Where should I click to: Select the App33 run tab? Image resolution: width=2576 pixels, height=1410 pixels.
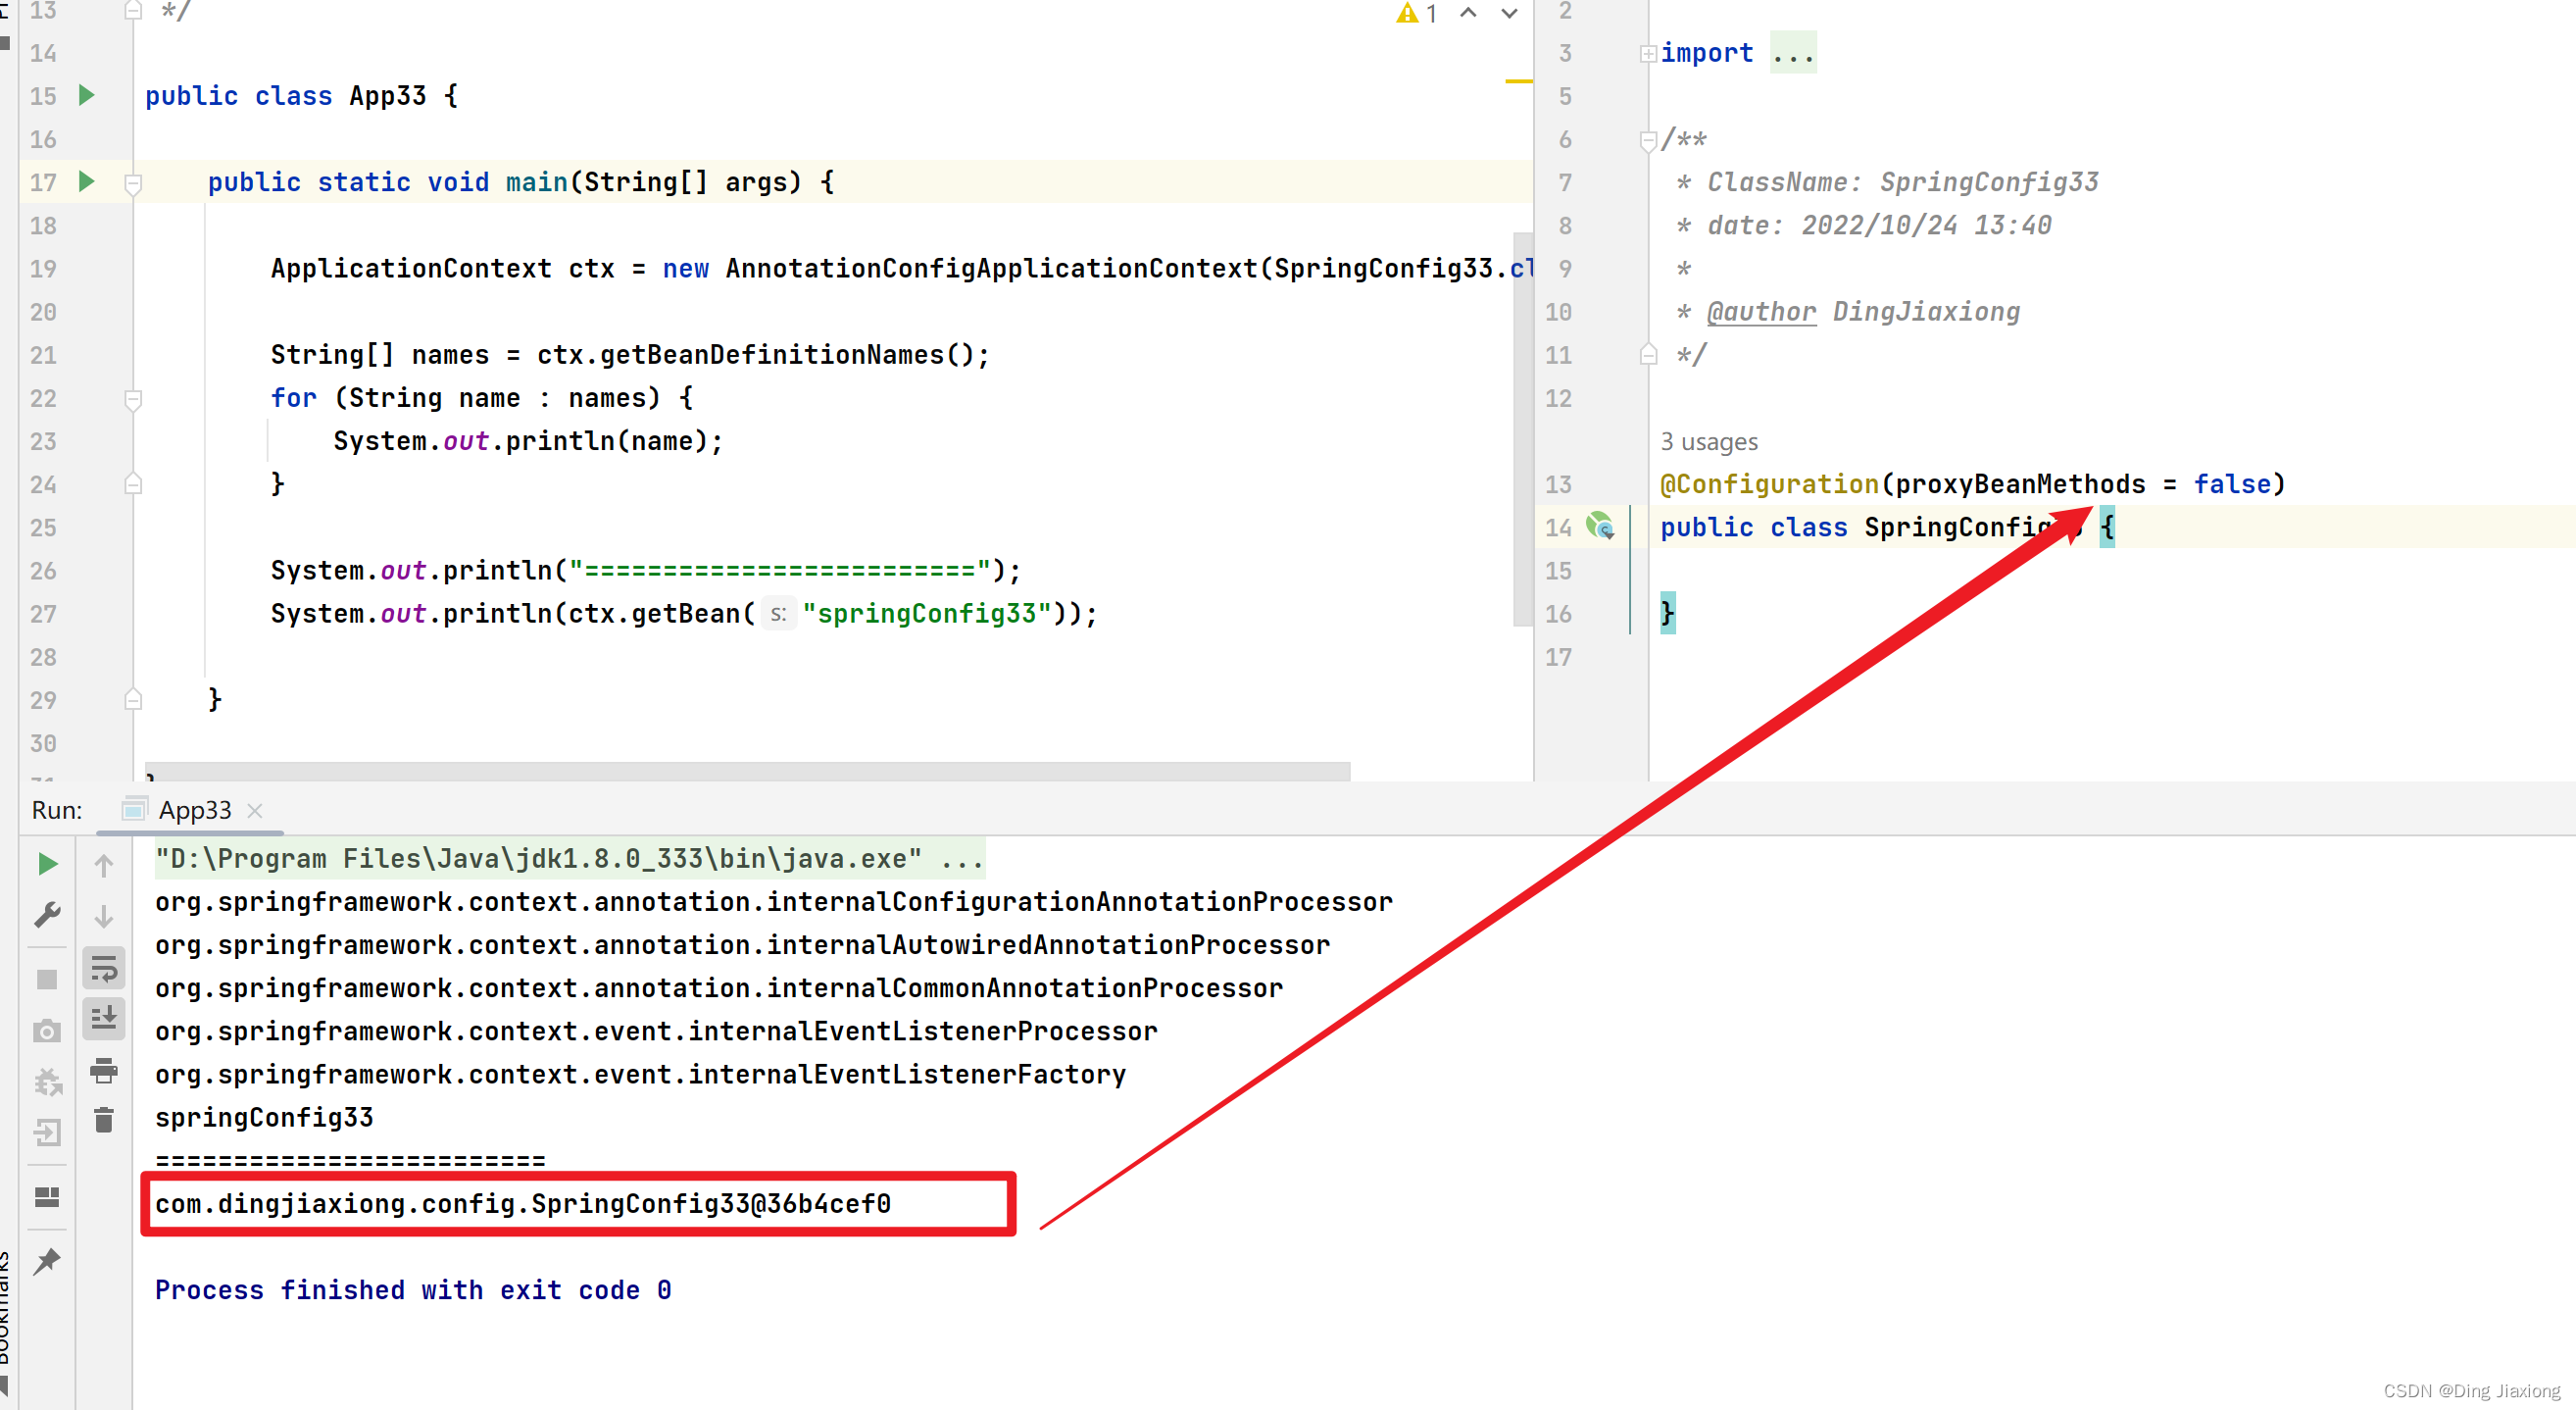[x=189, y=810]
